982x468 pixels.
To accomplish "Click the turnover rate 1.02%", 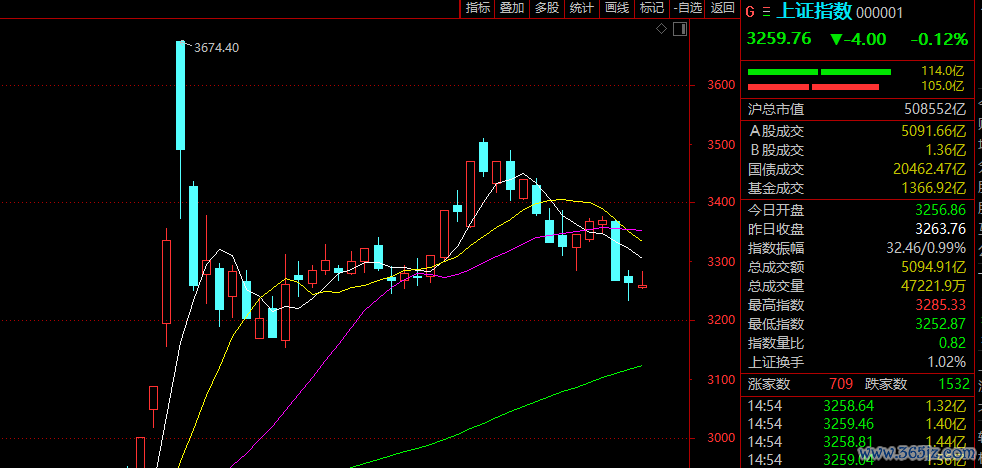I will tap(948, 362).
